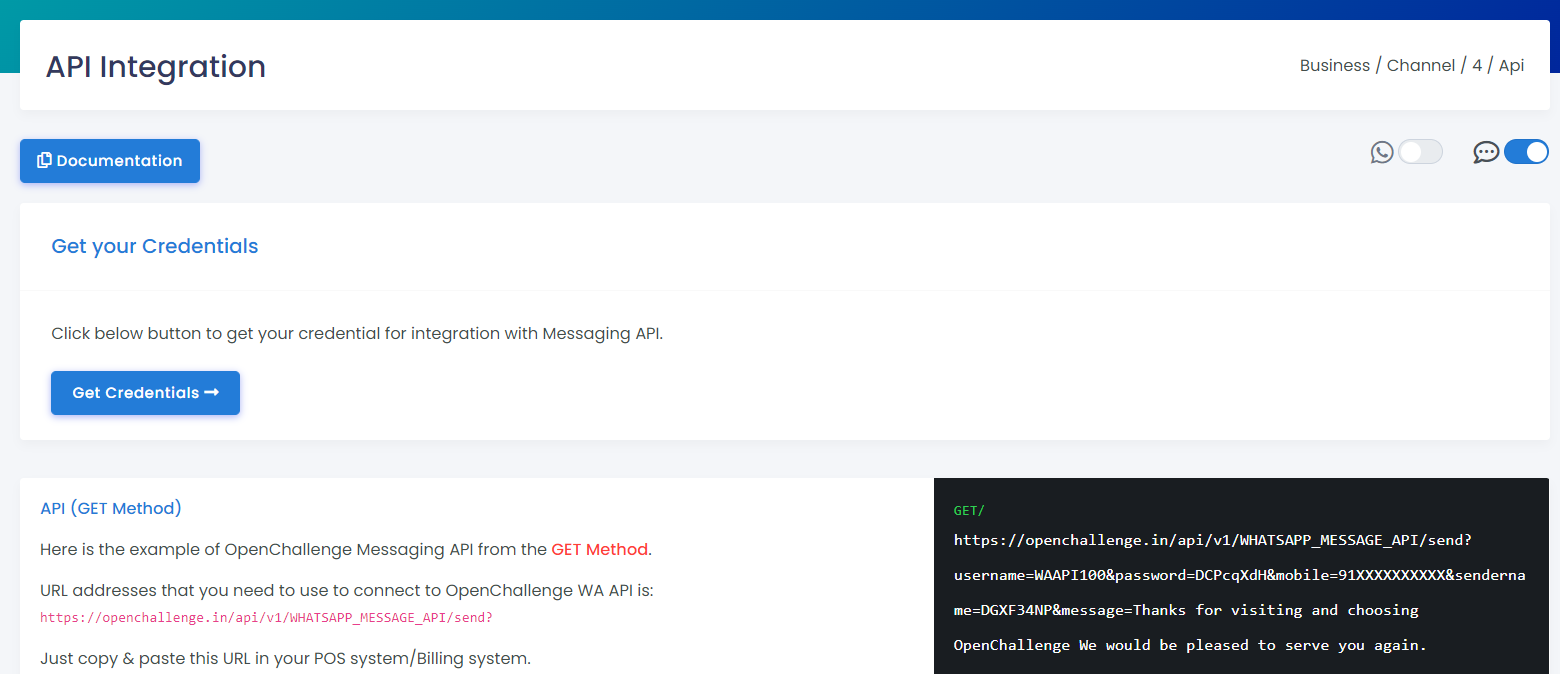Click the API Integration page title
The width and height of the screenshot is (1560, 674).
click(x=156, y=66)
